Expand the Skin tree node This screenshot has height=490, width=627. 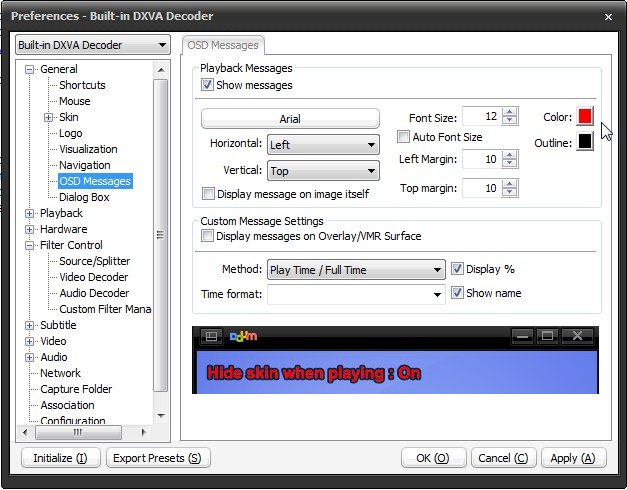[48, 117]
